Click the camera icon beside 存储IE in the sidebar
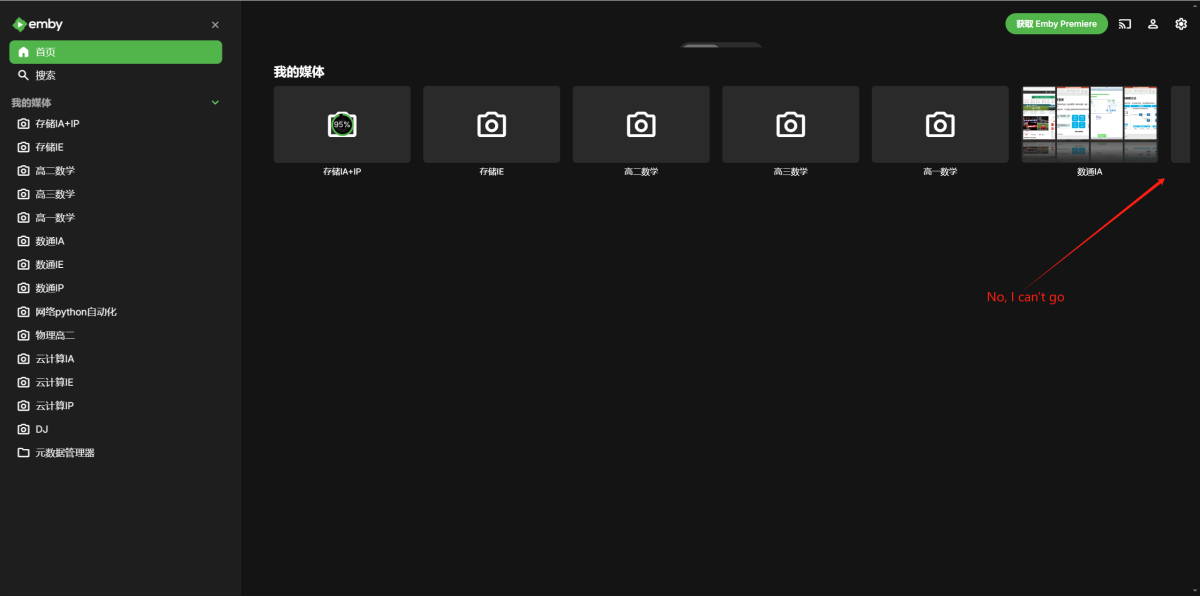 click(x=23, y=147)
